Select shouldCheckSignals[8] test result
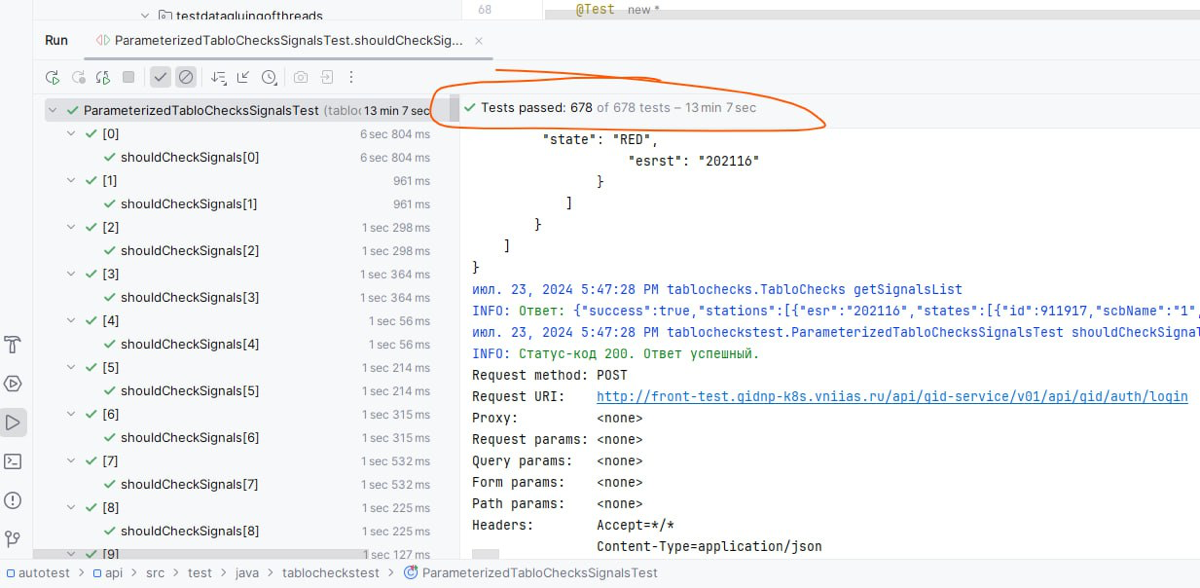 point(190,531)
